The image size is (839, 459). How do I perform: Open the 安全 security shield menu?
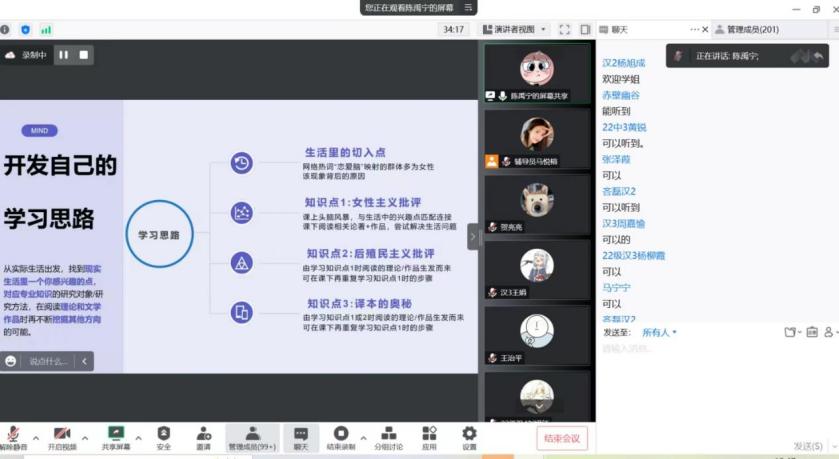coord(164,438)
